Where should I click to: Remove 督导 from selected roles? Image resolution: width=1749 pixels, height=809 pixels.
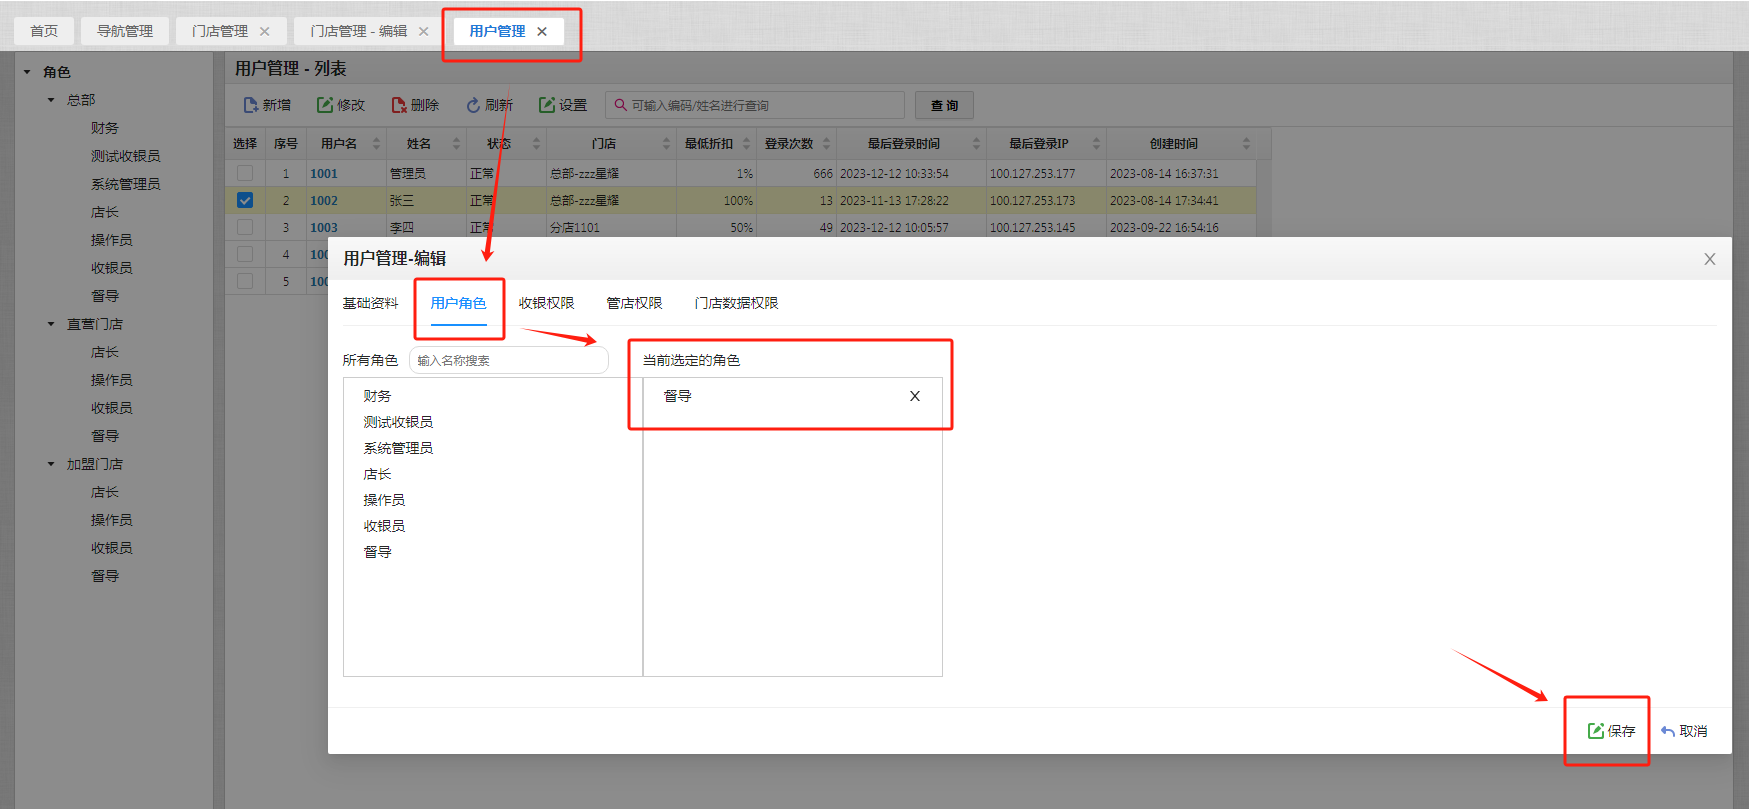click(915, 396)
